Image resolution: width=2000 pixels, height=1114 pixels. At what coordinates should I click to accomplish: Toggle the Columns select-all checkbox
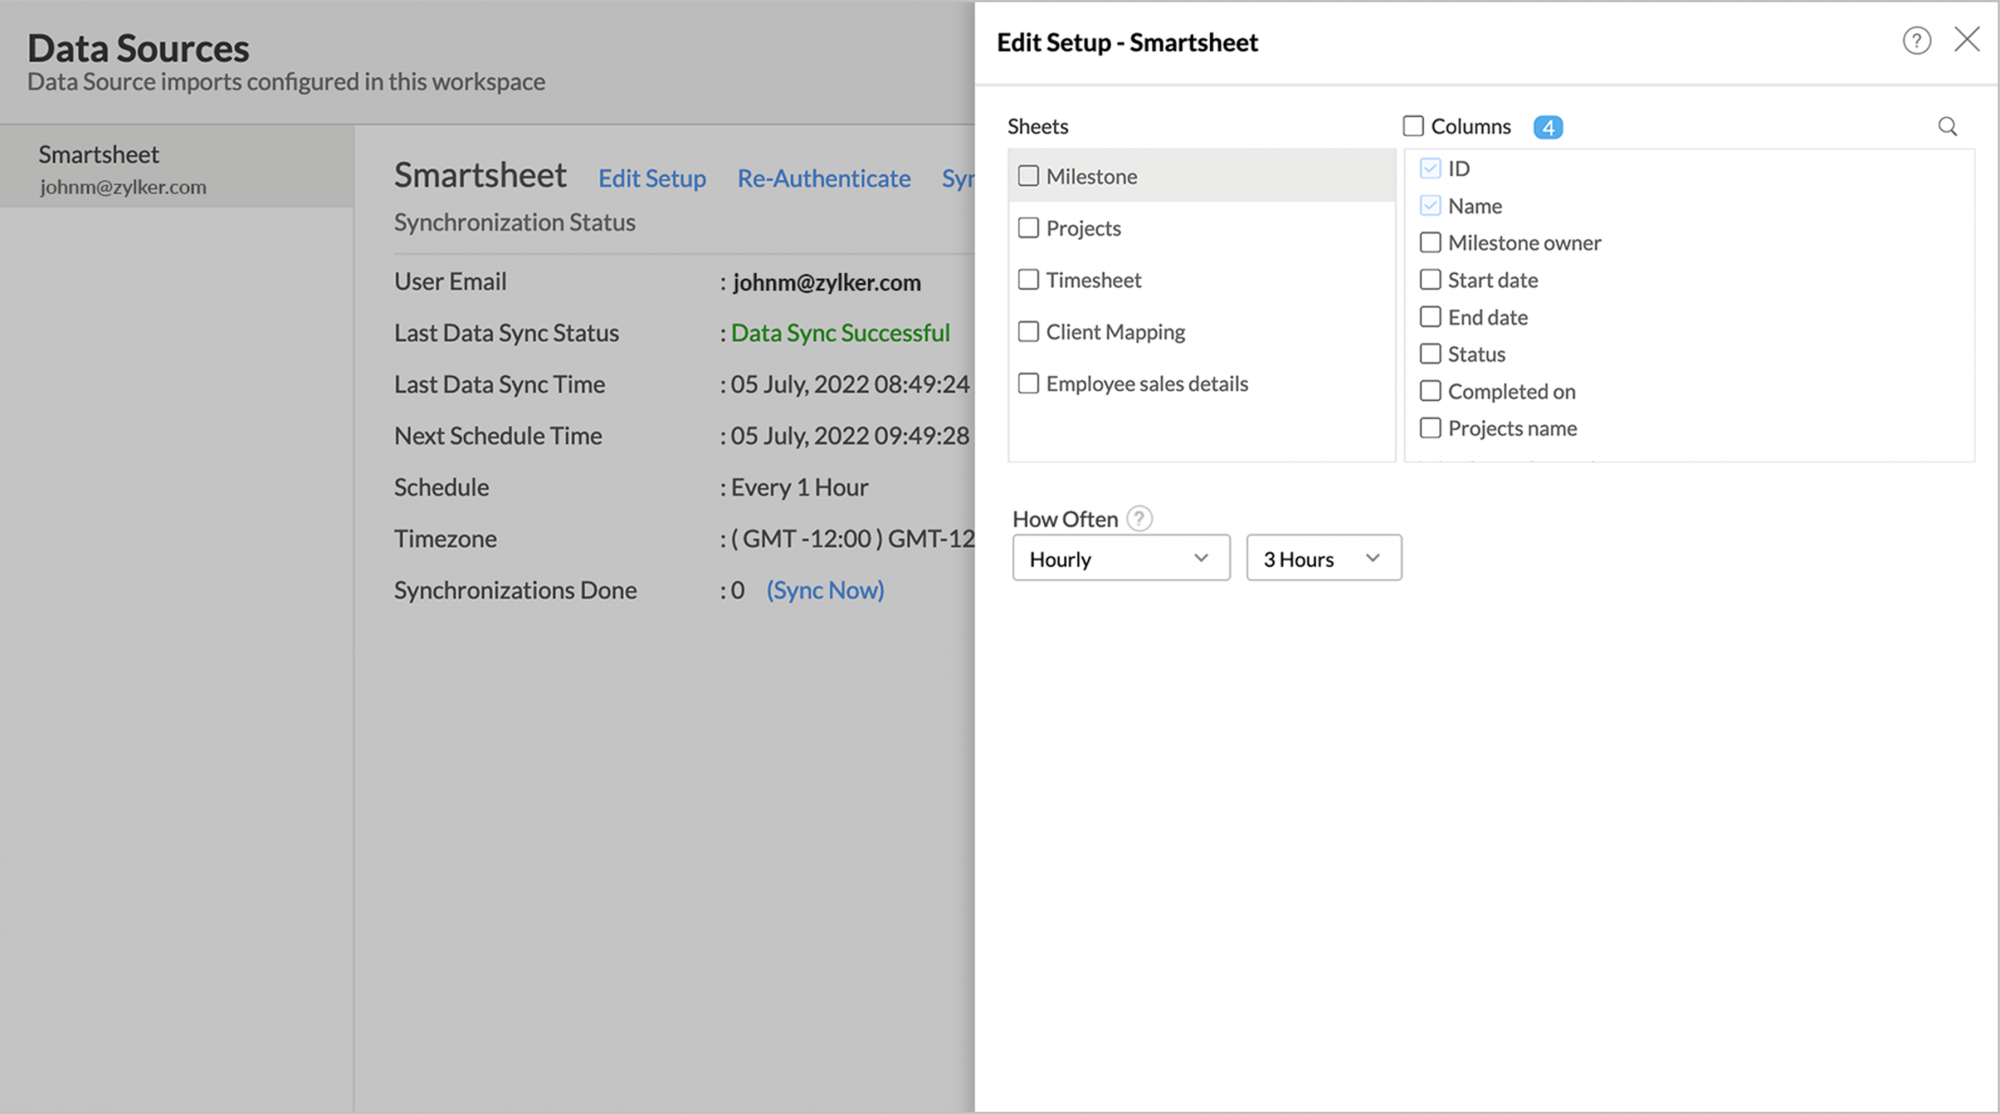pyautogui.click(x=1413, y=126)
